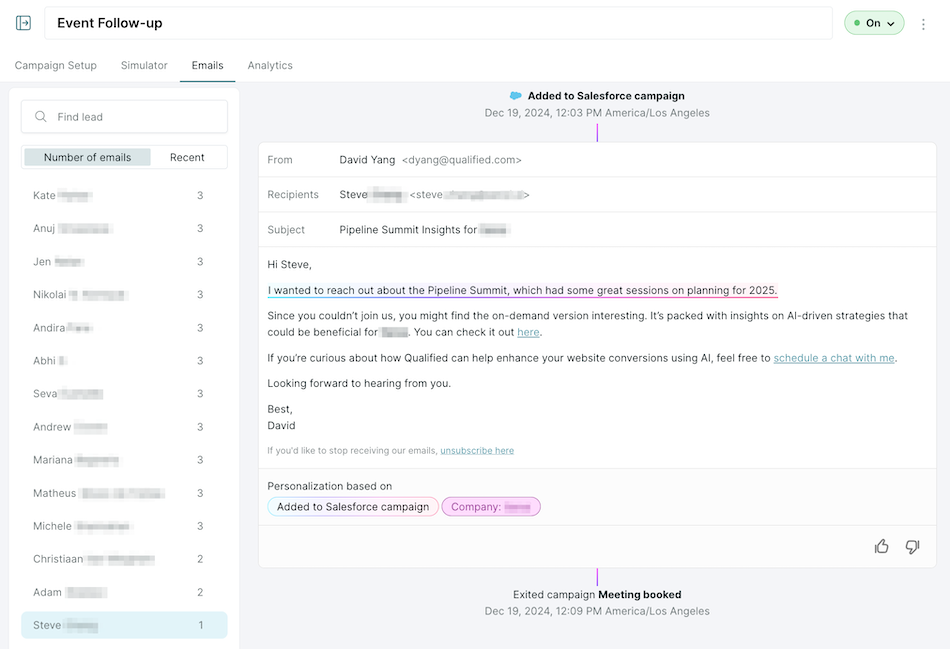The image size is (950, 649).
Task: Select lead Nikolai in the list
Action: tap(124, 295)
